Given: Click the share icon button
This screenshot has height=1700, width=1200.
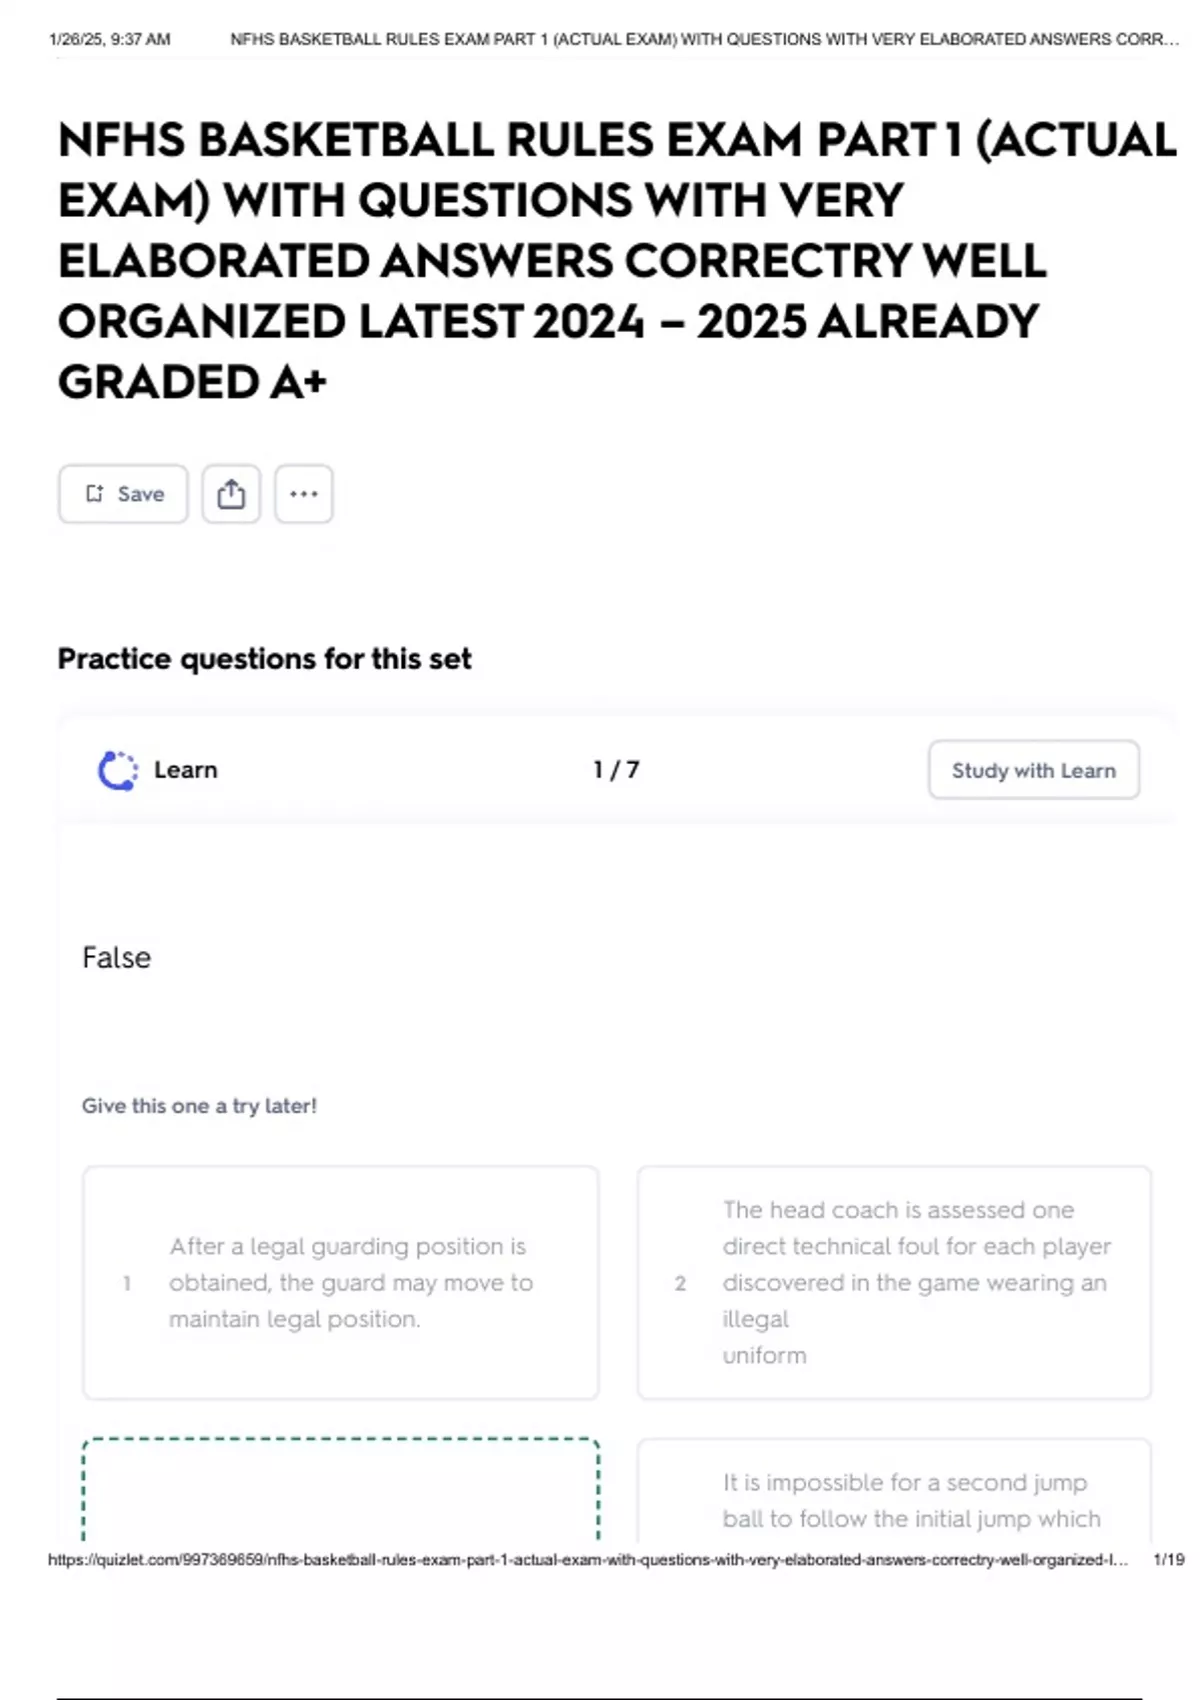Looking at the screenshot, I should (x=231, y=494).
